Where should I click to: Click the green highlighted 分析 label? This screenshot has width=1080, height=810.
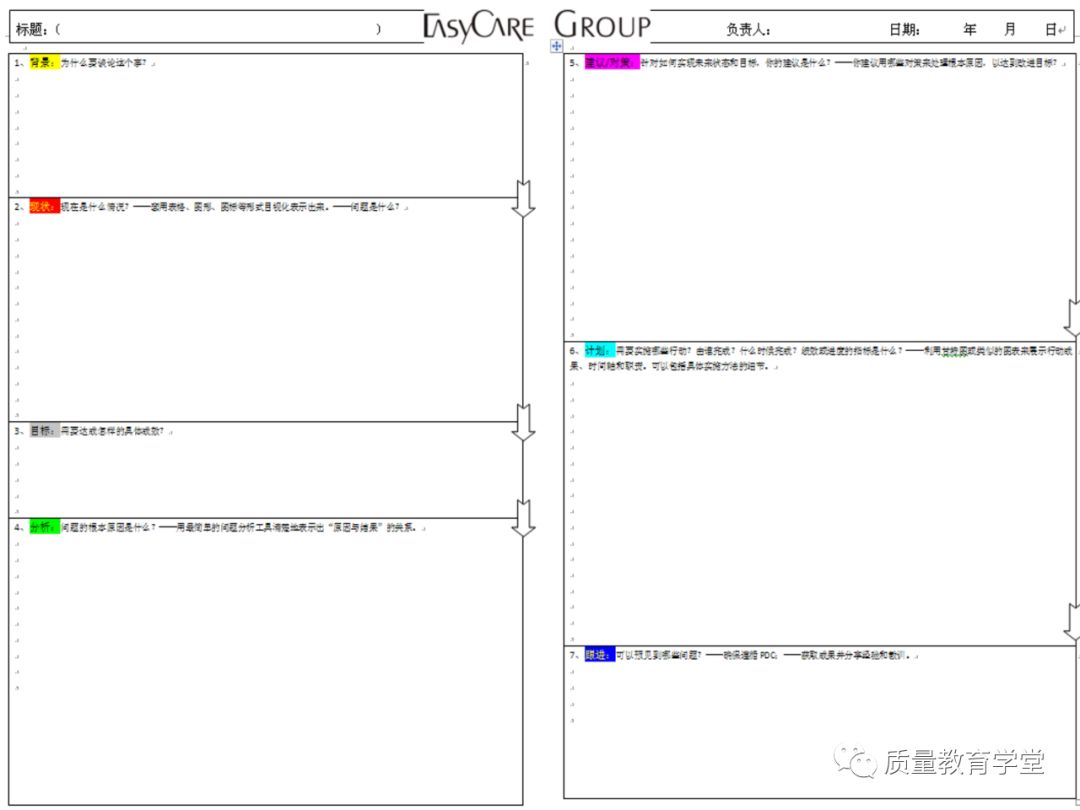[x=44, y=527]
